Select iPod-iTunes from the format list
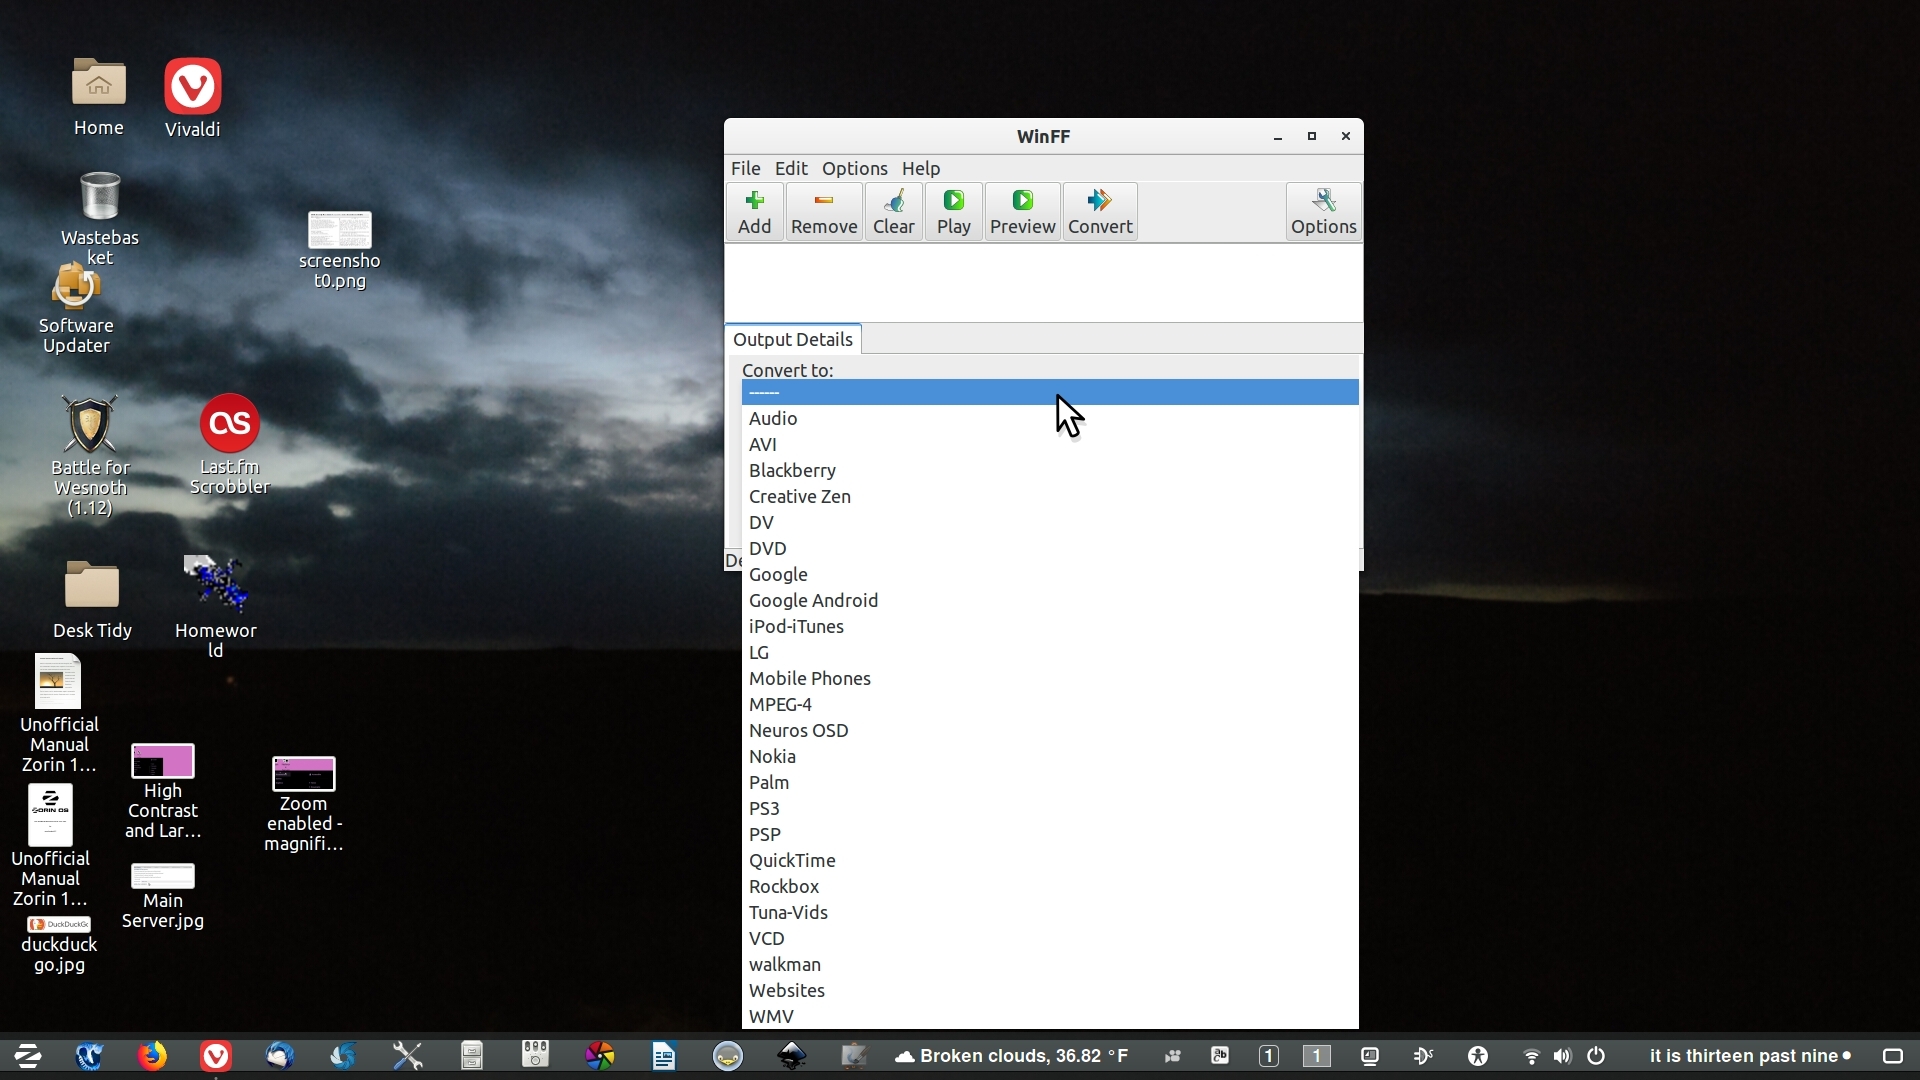This screenshot has width=1920, height=1080. pyautogui.click(x=796, y=625)
